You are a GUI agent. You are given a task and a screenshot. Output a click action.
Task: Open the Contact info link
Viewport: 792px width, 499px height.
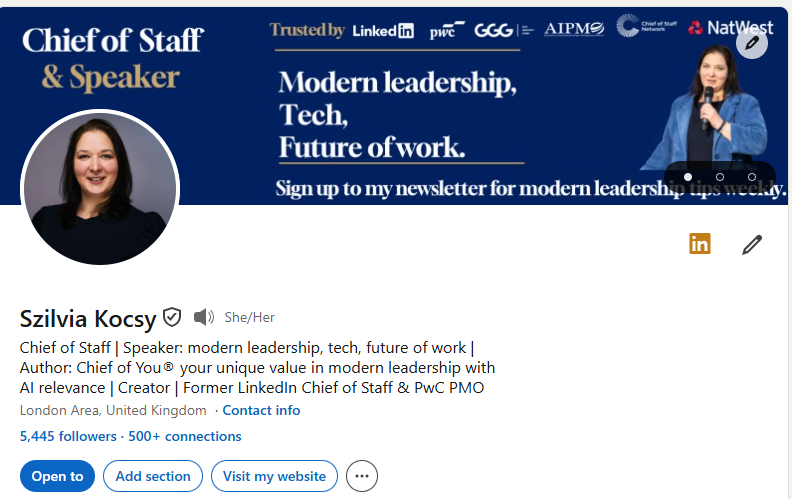point(261,410)
